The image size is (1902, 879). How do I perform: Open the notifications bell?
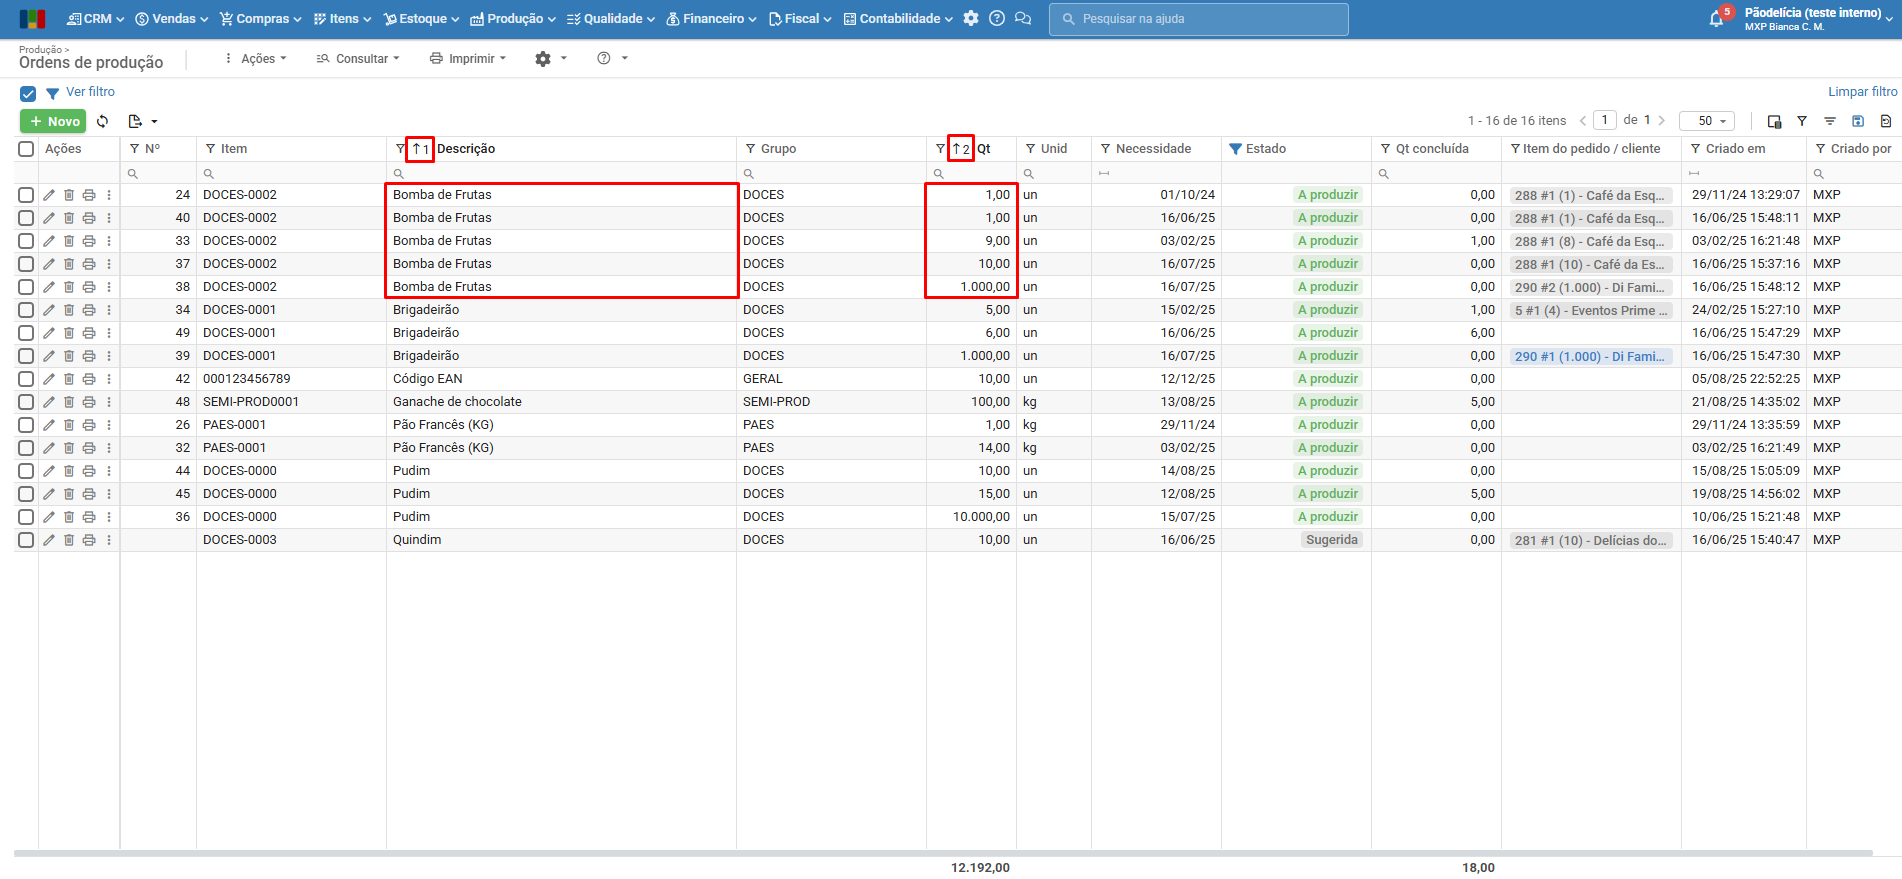click(1717, 19)
